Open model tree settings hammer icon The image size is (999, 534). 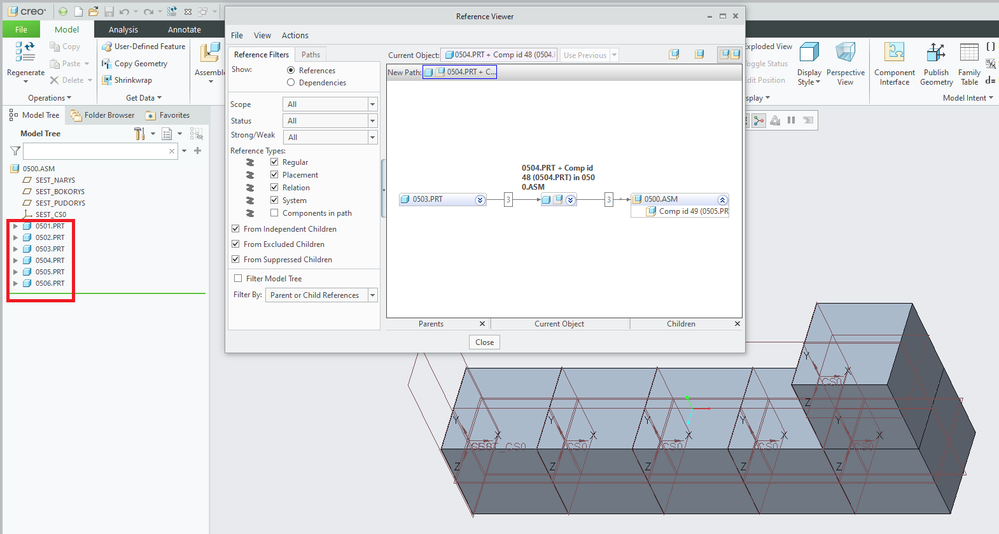pos(141,133)
